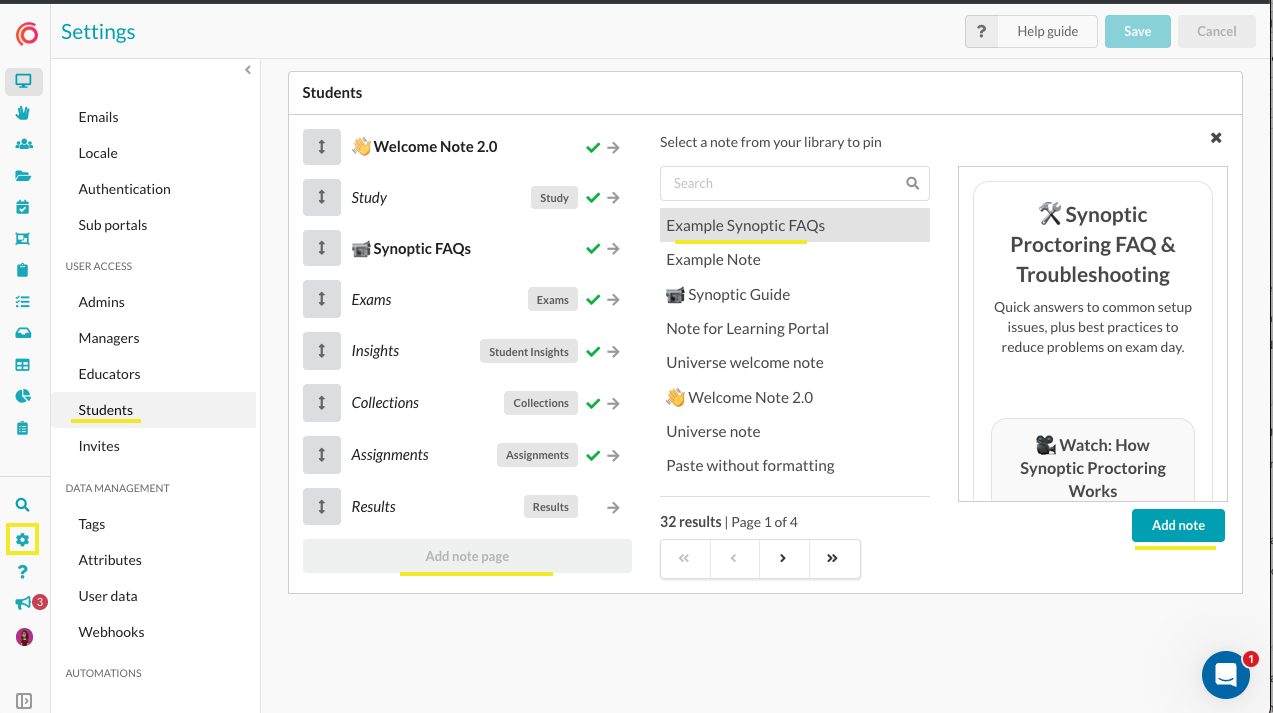Screen dimensions: 1273x713
Task: Open the Educators settings section
Action: pyautogui.click(x=109, y=374)
